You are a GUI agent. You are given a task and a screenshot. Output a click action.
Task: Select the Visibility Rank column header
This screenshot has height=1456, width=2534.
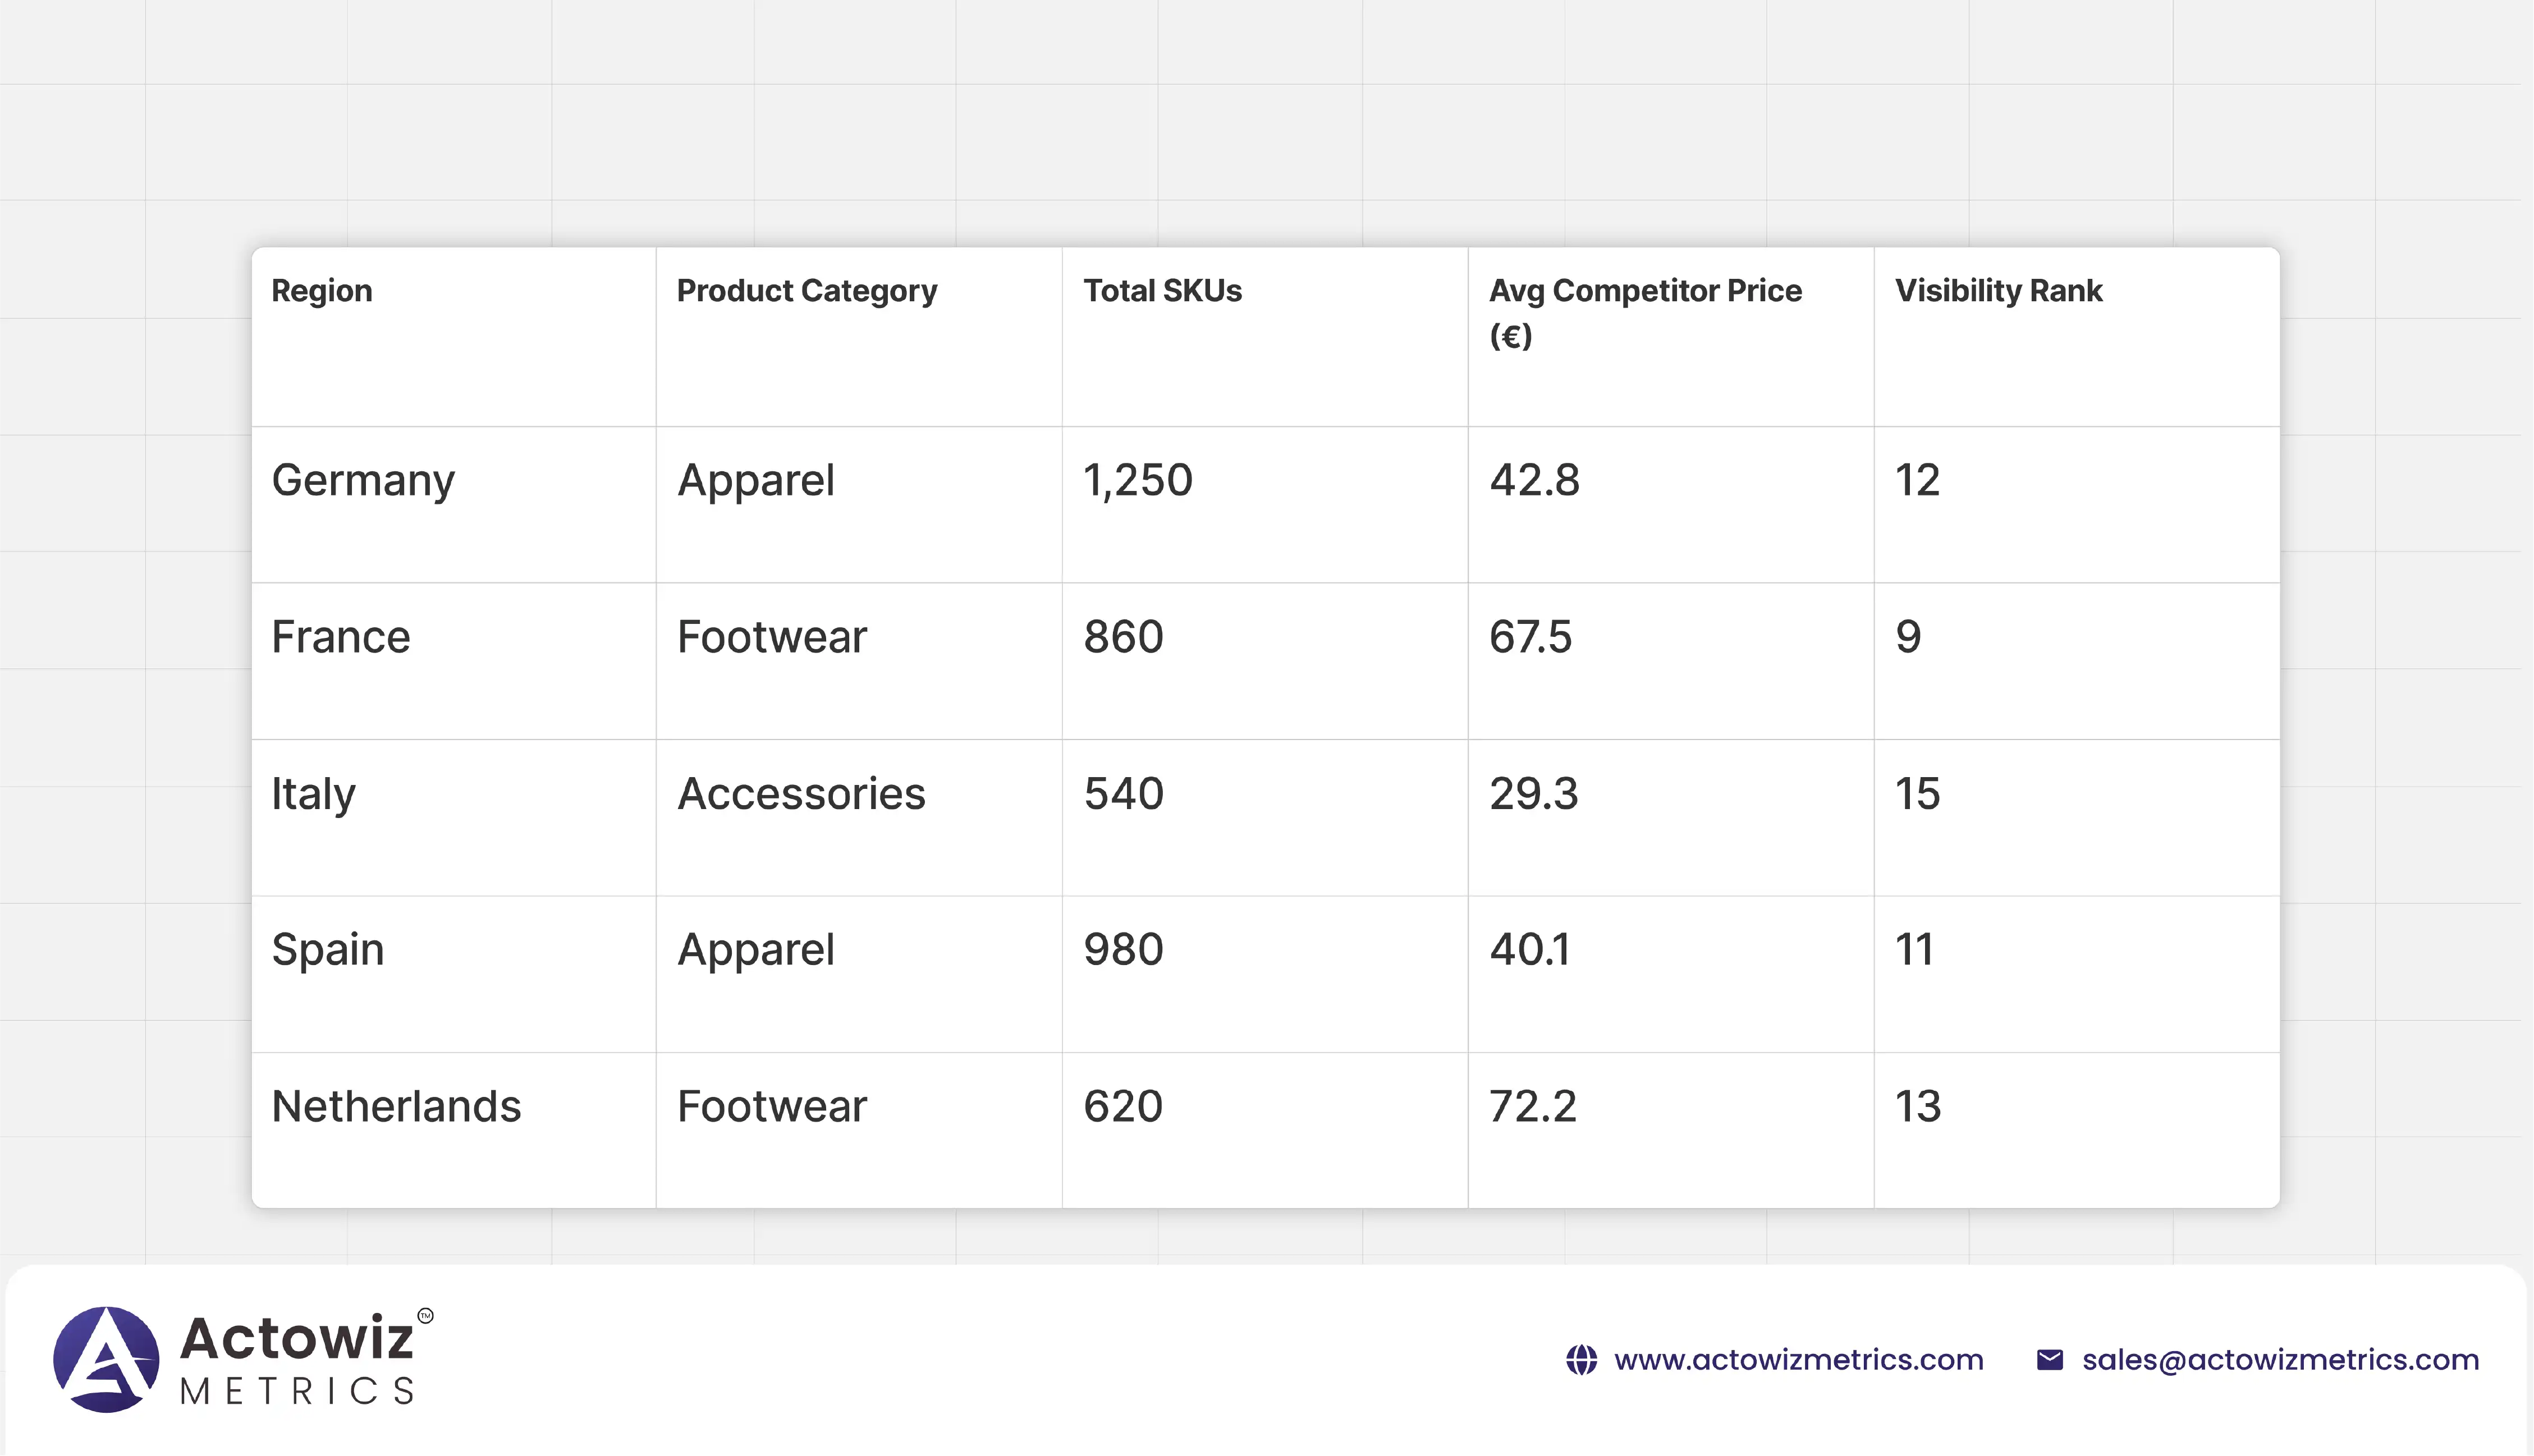click(x=1998, y=291)
